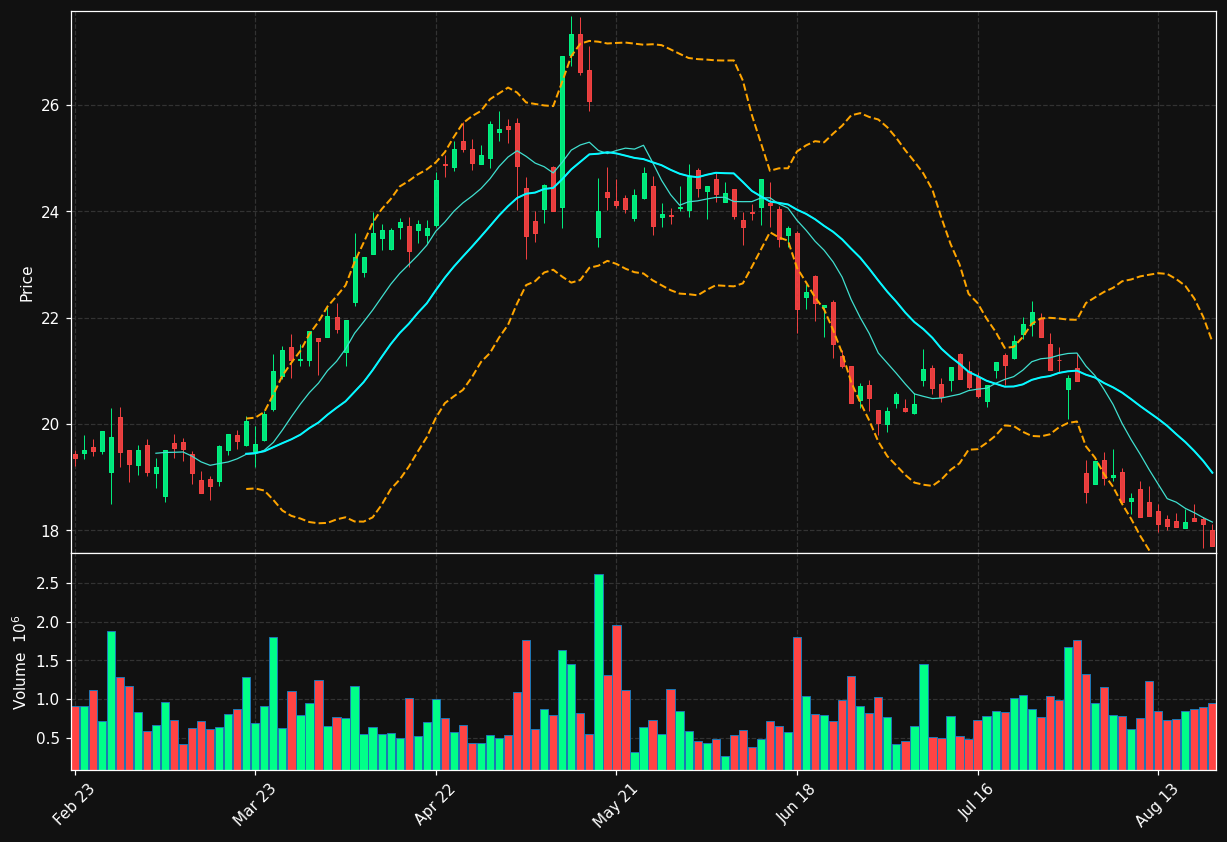Click the 26 price tick label
This screenshot has height=842, width=1227.
coord(51,106)
